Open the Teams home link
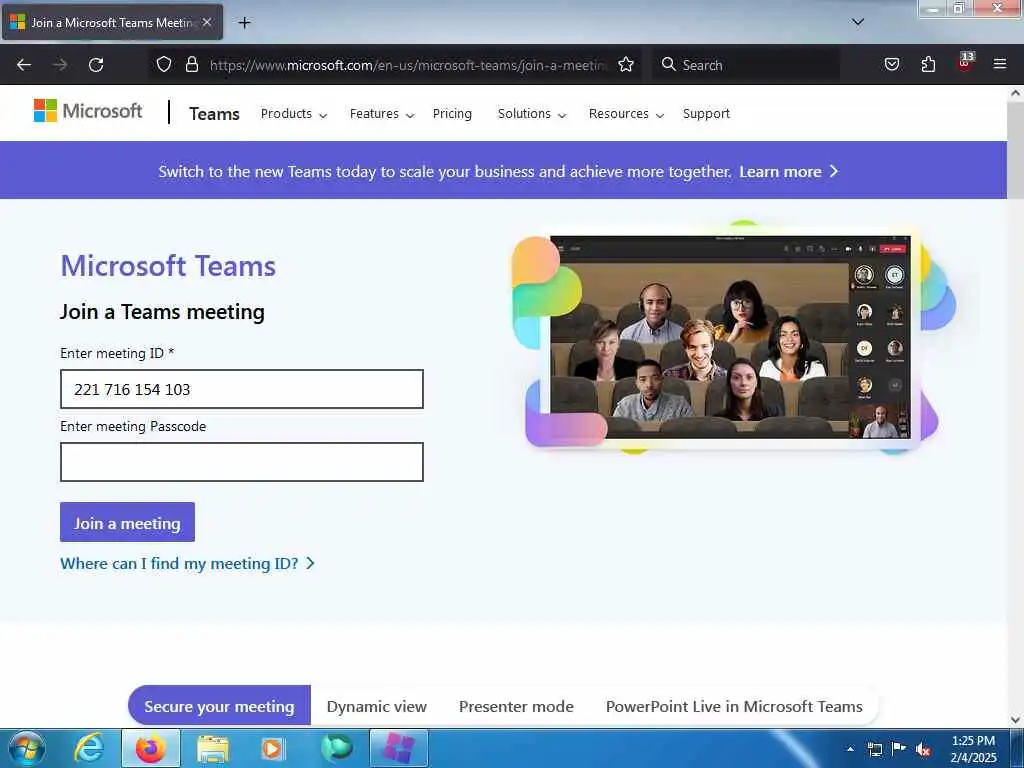 (214, 114)
